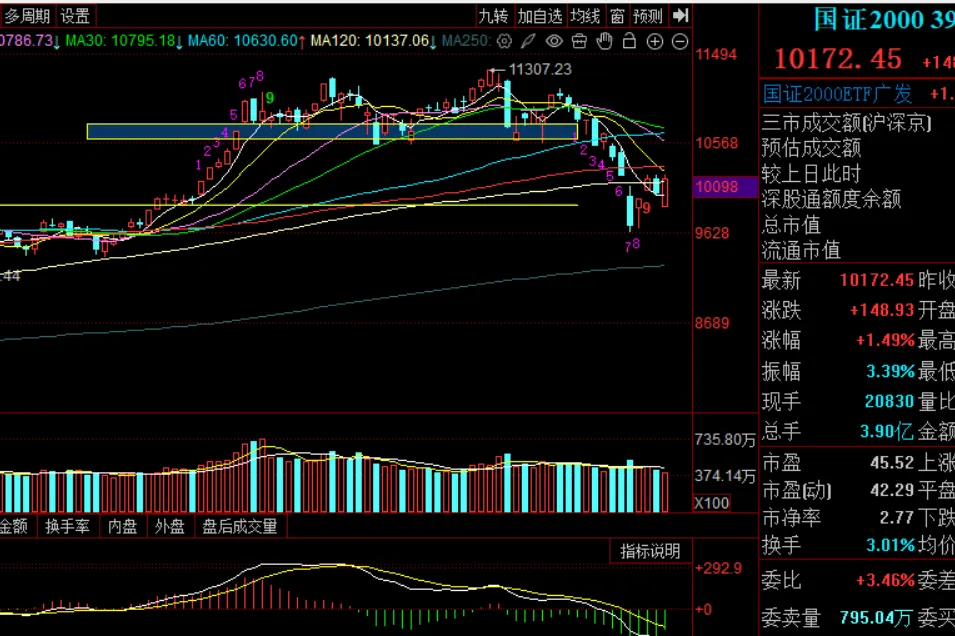Viewport: 955px width, 636px height.
Task: Click the 预估成交额 row
Action: 811,148
